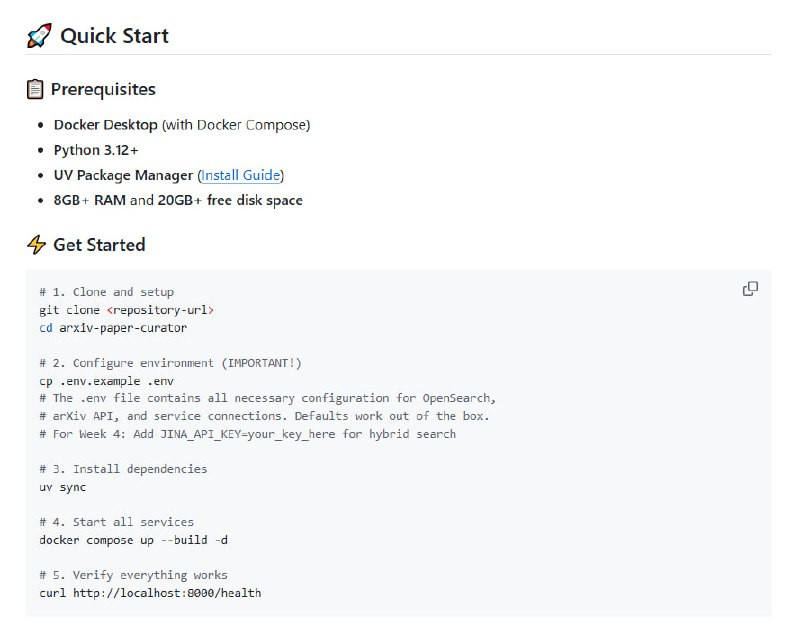Image resolution: width=800 pixels, height=625 pixels.
Task: Click the docker compose up command
Action: click(140, 540)
